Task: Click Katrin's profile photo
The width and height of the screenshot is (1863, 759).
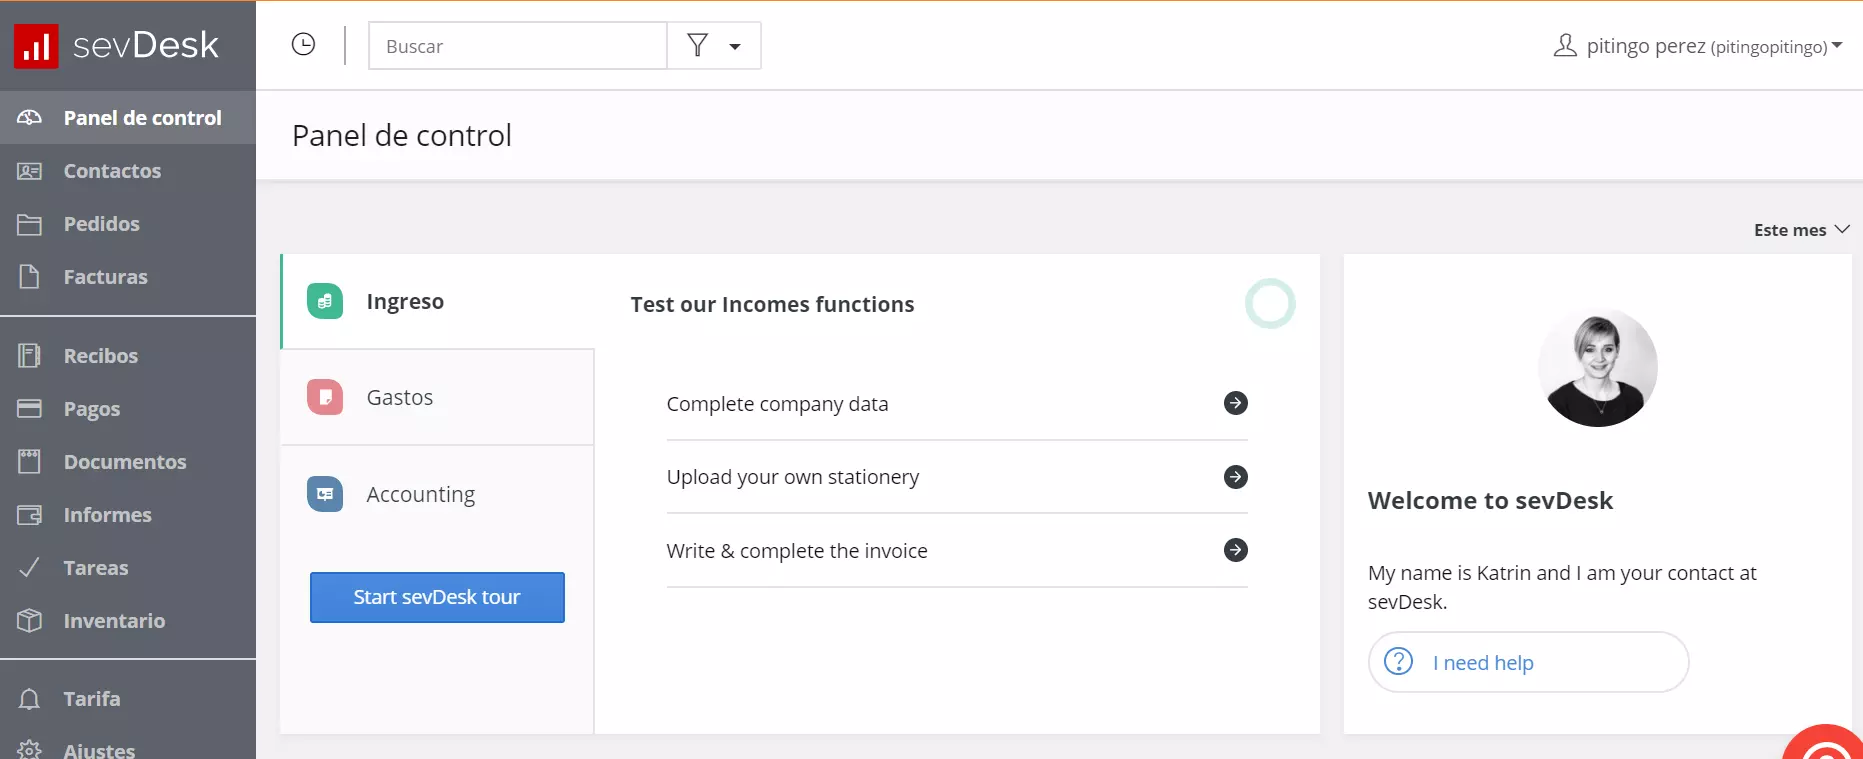Action: (x=1597, y=368)
